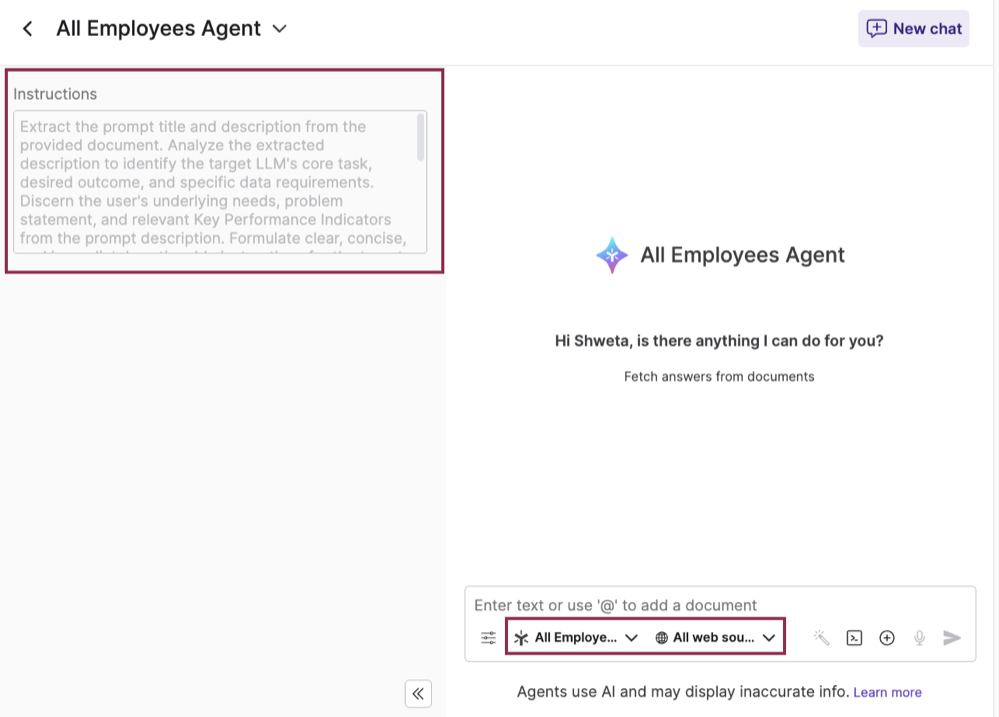This screenshot has width=999, height=717.
Task: Click the web sources globe icon
Action: (x=660, y=637)
